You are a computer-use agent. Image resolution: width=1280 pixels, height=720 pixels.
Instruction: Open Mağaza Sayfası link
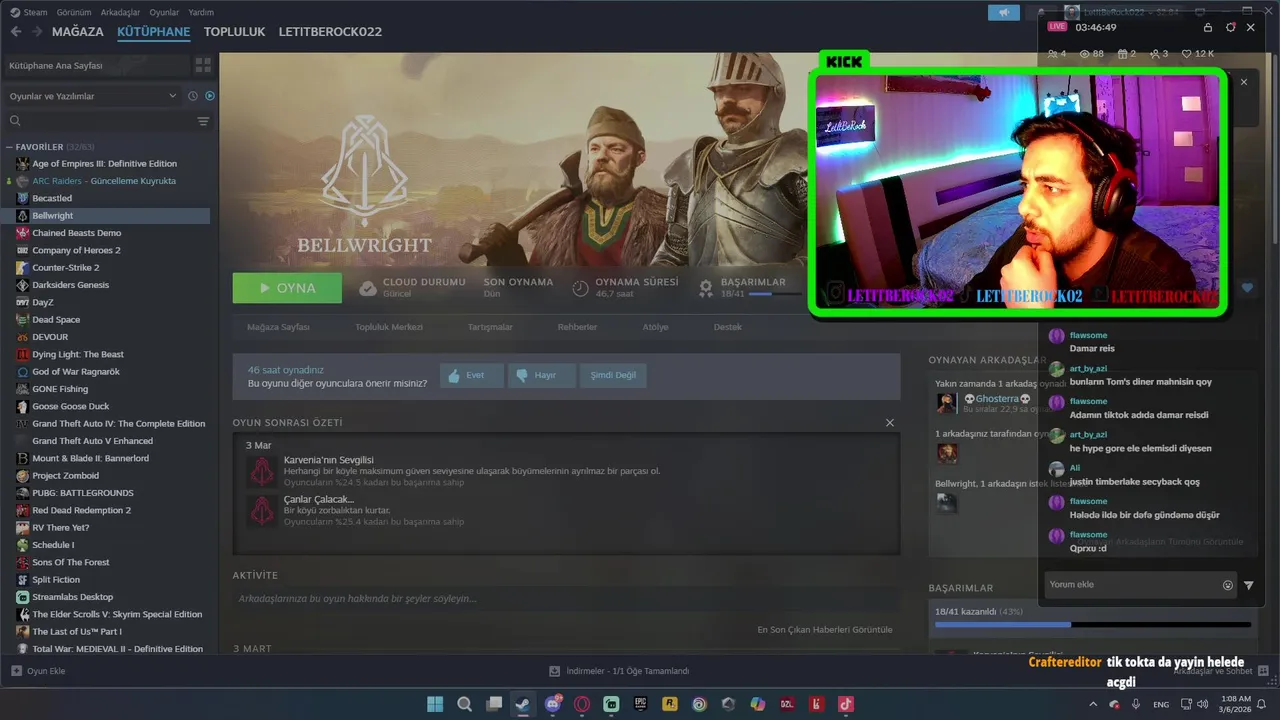coord(278,327)
